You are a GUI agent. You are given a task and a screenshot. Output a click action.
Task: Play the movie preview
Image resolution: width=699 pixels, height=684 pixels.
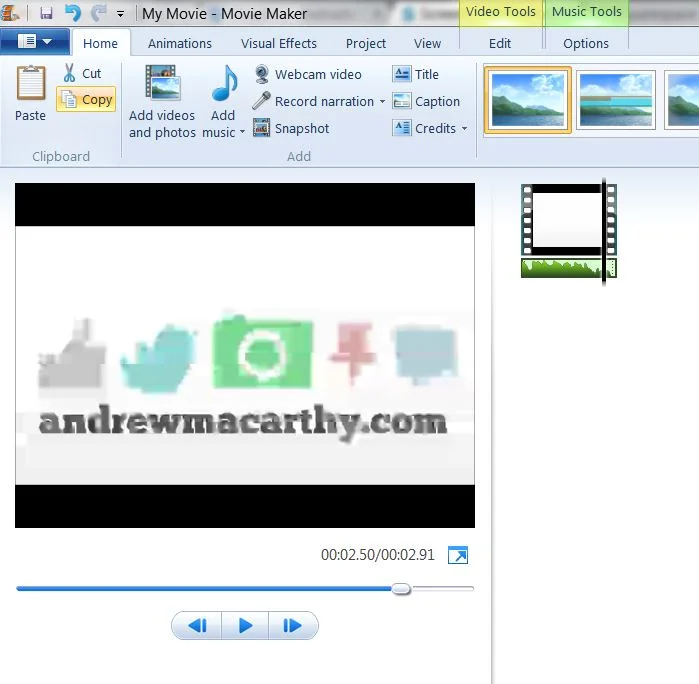(245, 626)
